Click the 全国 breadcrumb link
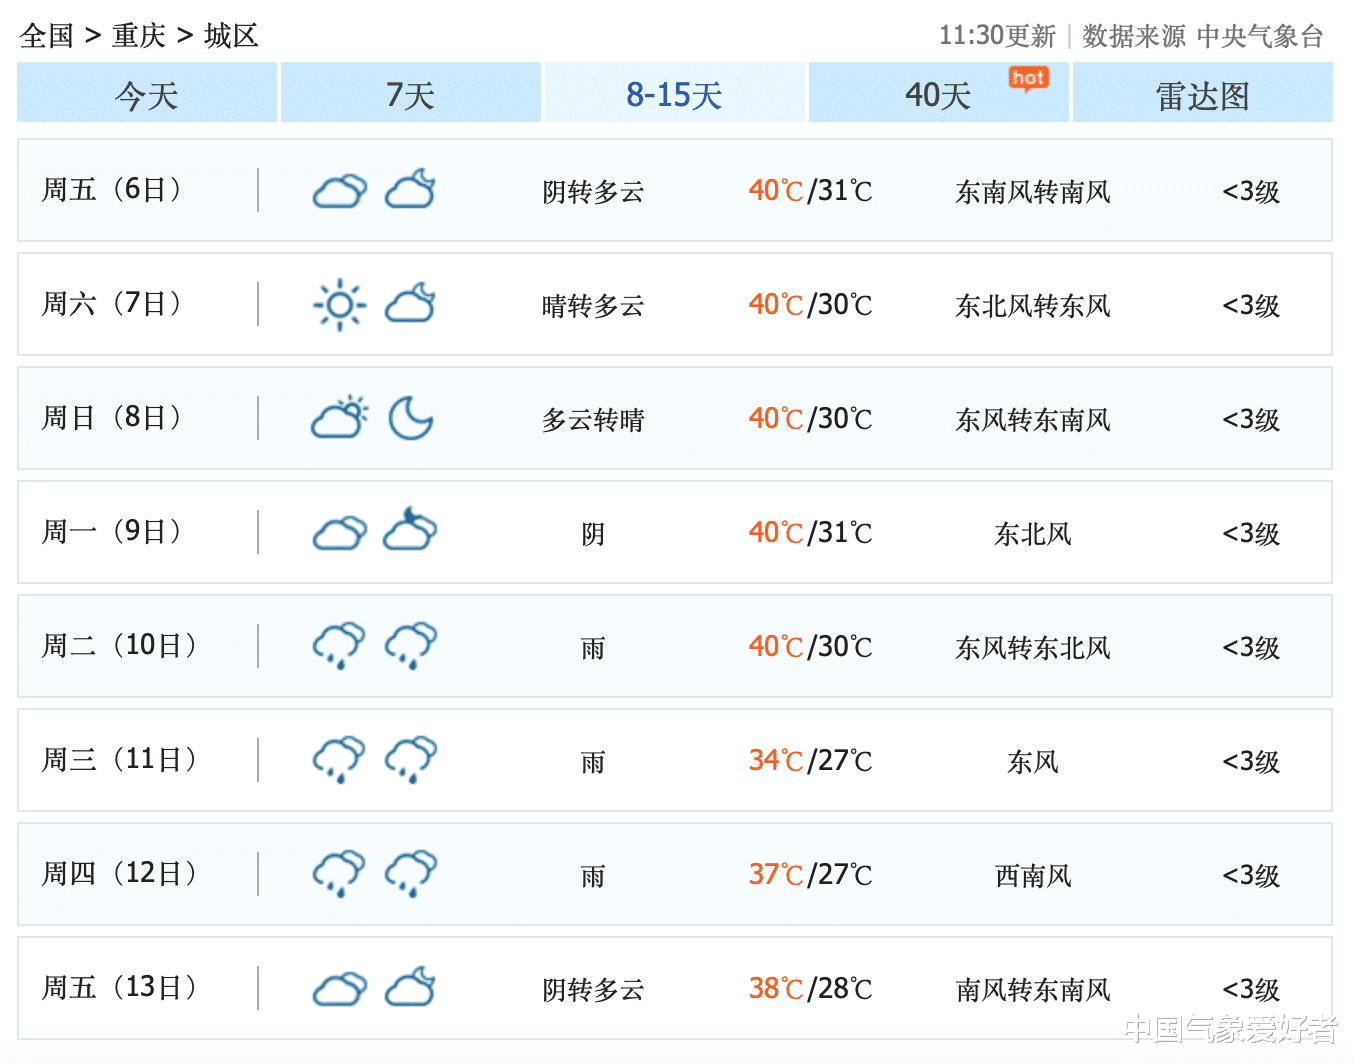Viewport: 1354px width, 1064px height. [x=47, y=36]
